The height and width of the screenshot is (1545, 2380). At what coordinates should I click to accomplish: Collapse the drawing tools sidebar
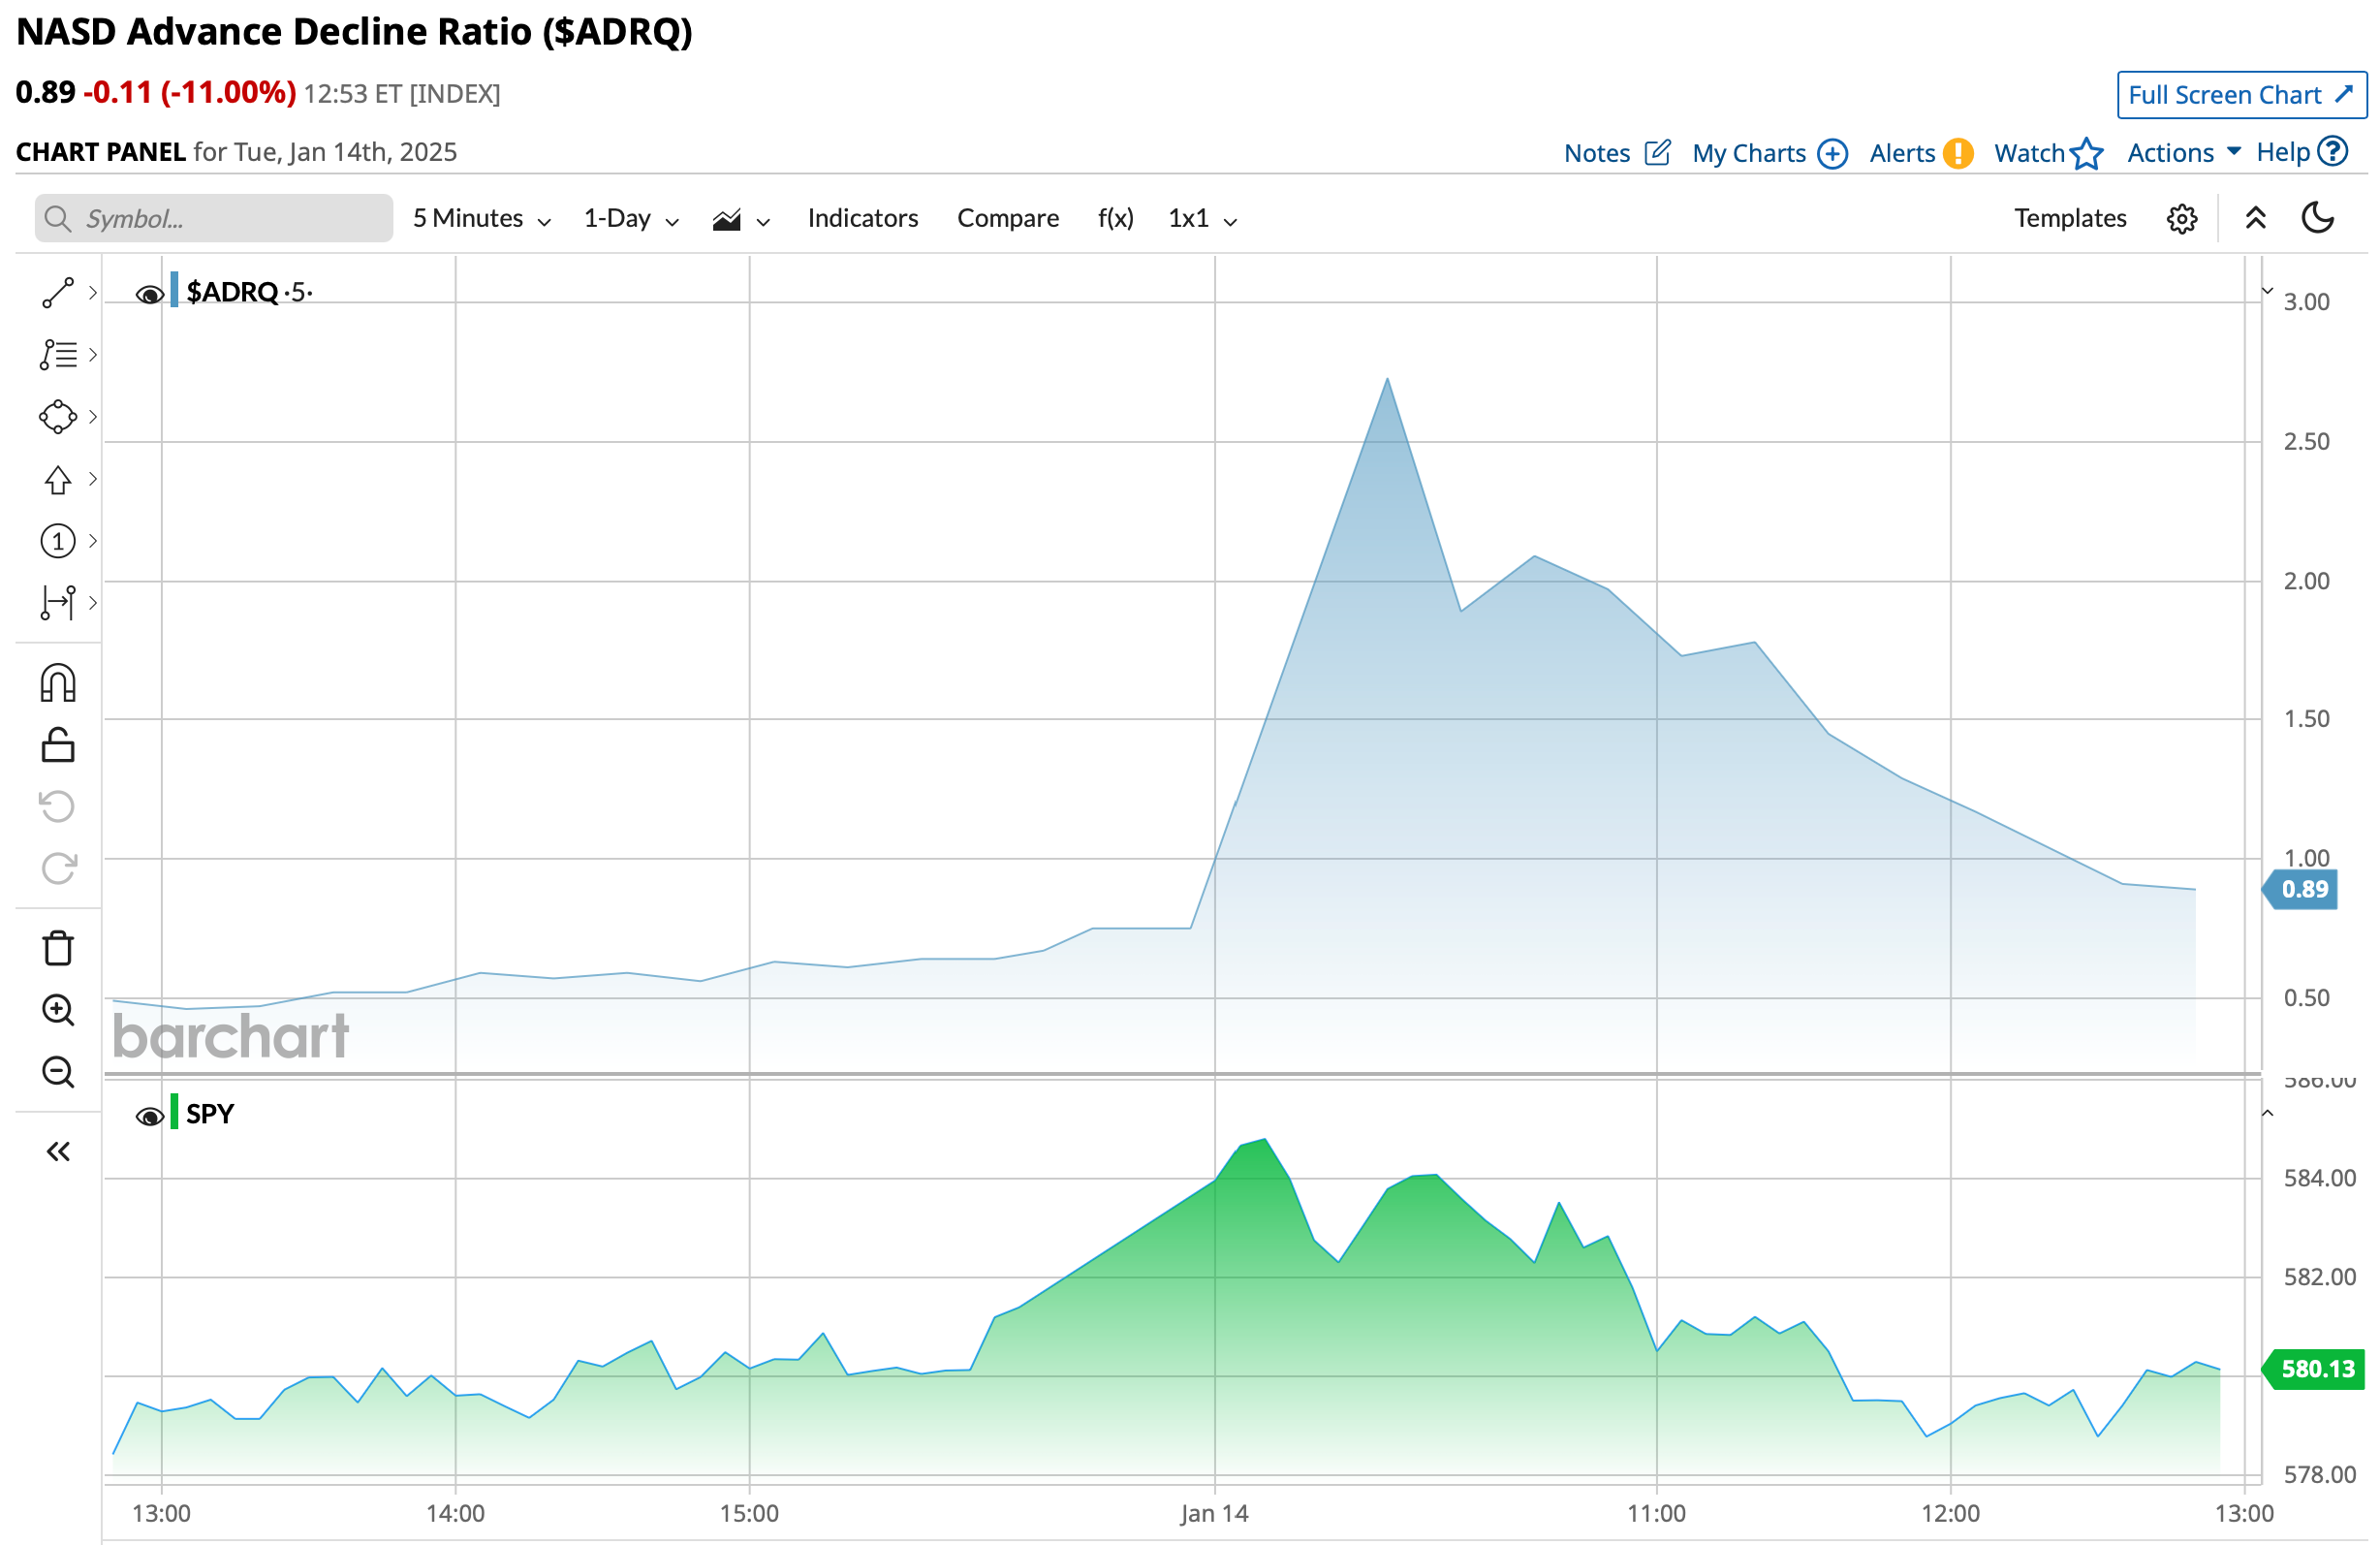[x=58, y=1152]
